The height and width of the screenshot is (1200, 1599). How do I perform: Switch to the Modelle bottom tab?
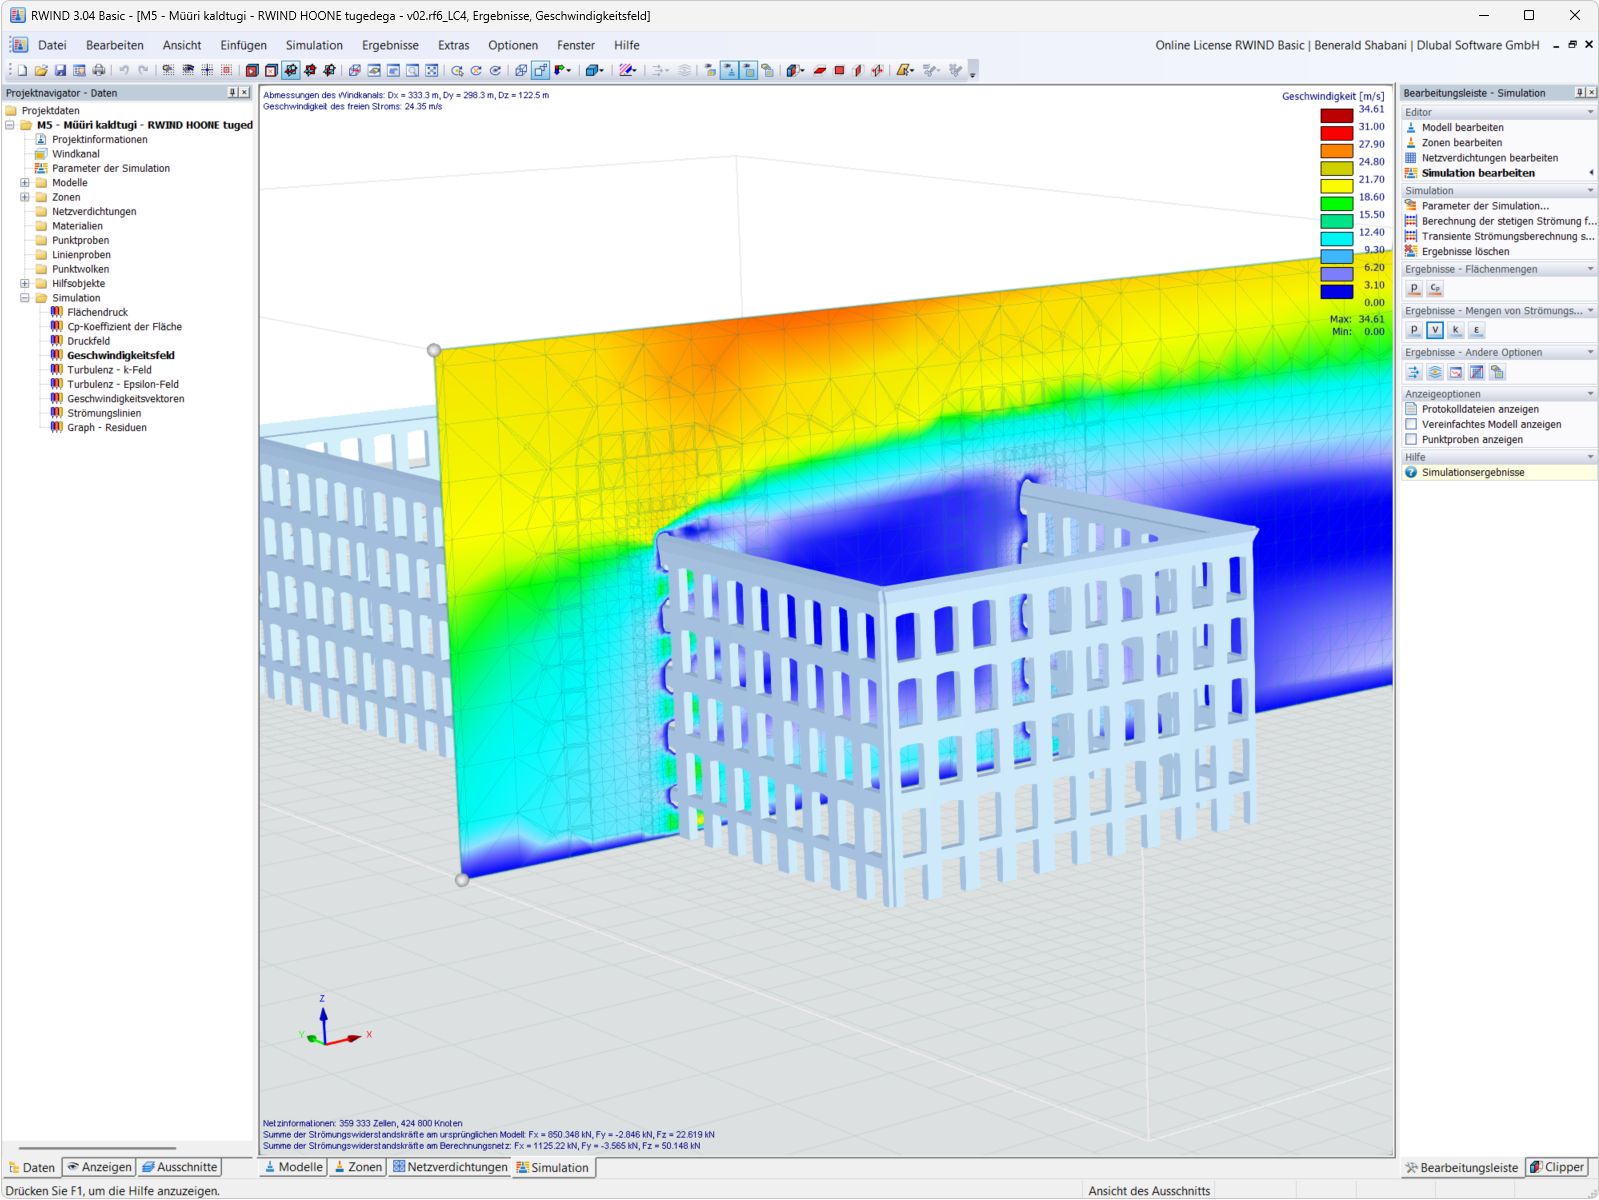pos(293,1167)
